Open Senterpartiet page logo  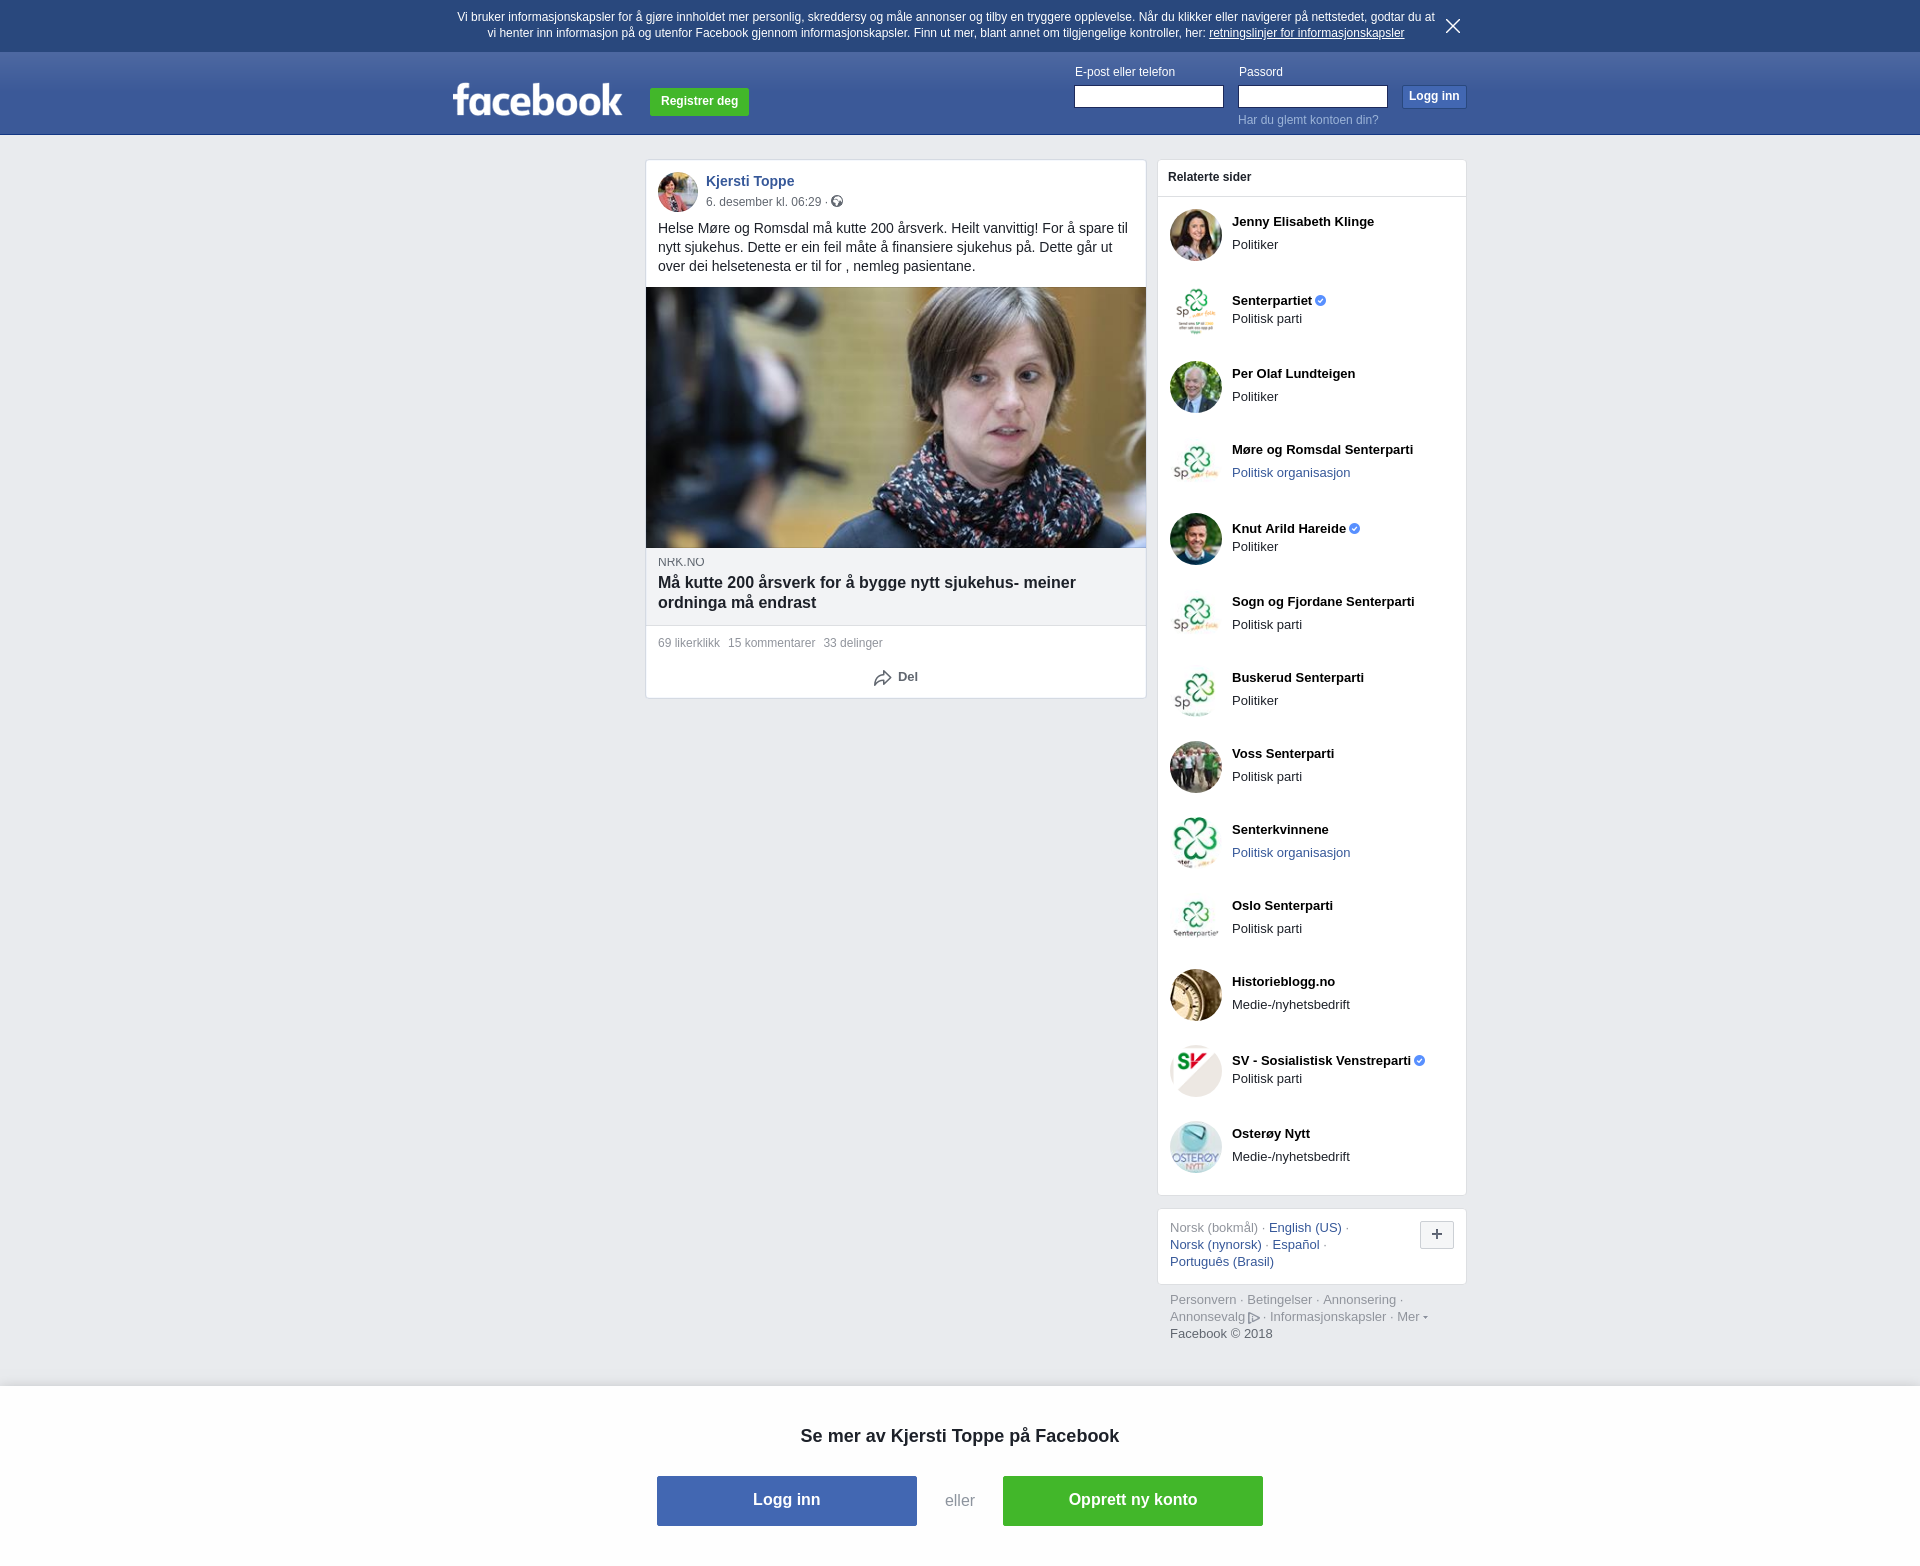[x=1196, y=311]
